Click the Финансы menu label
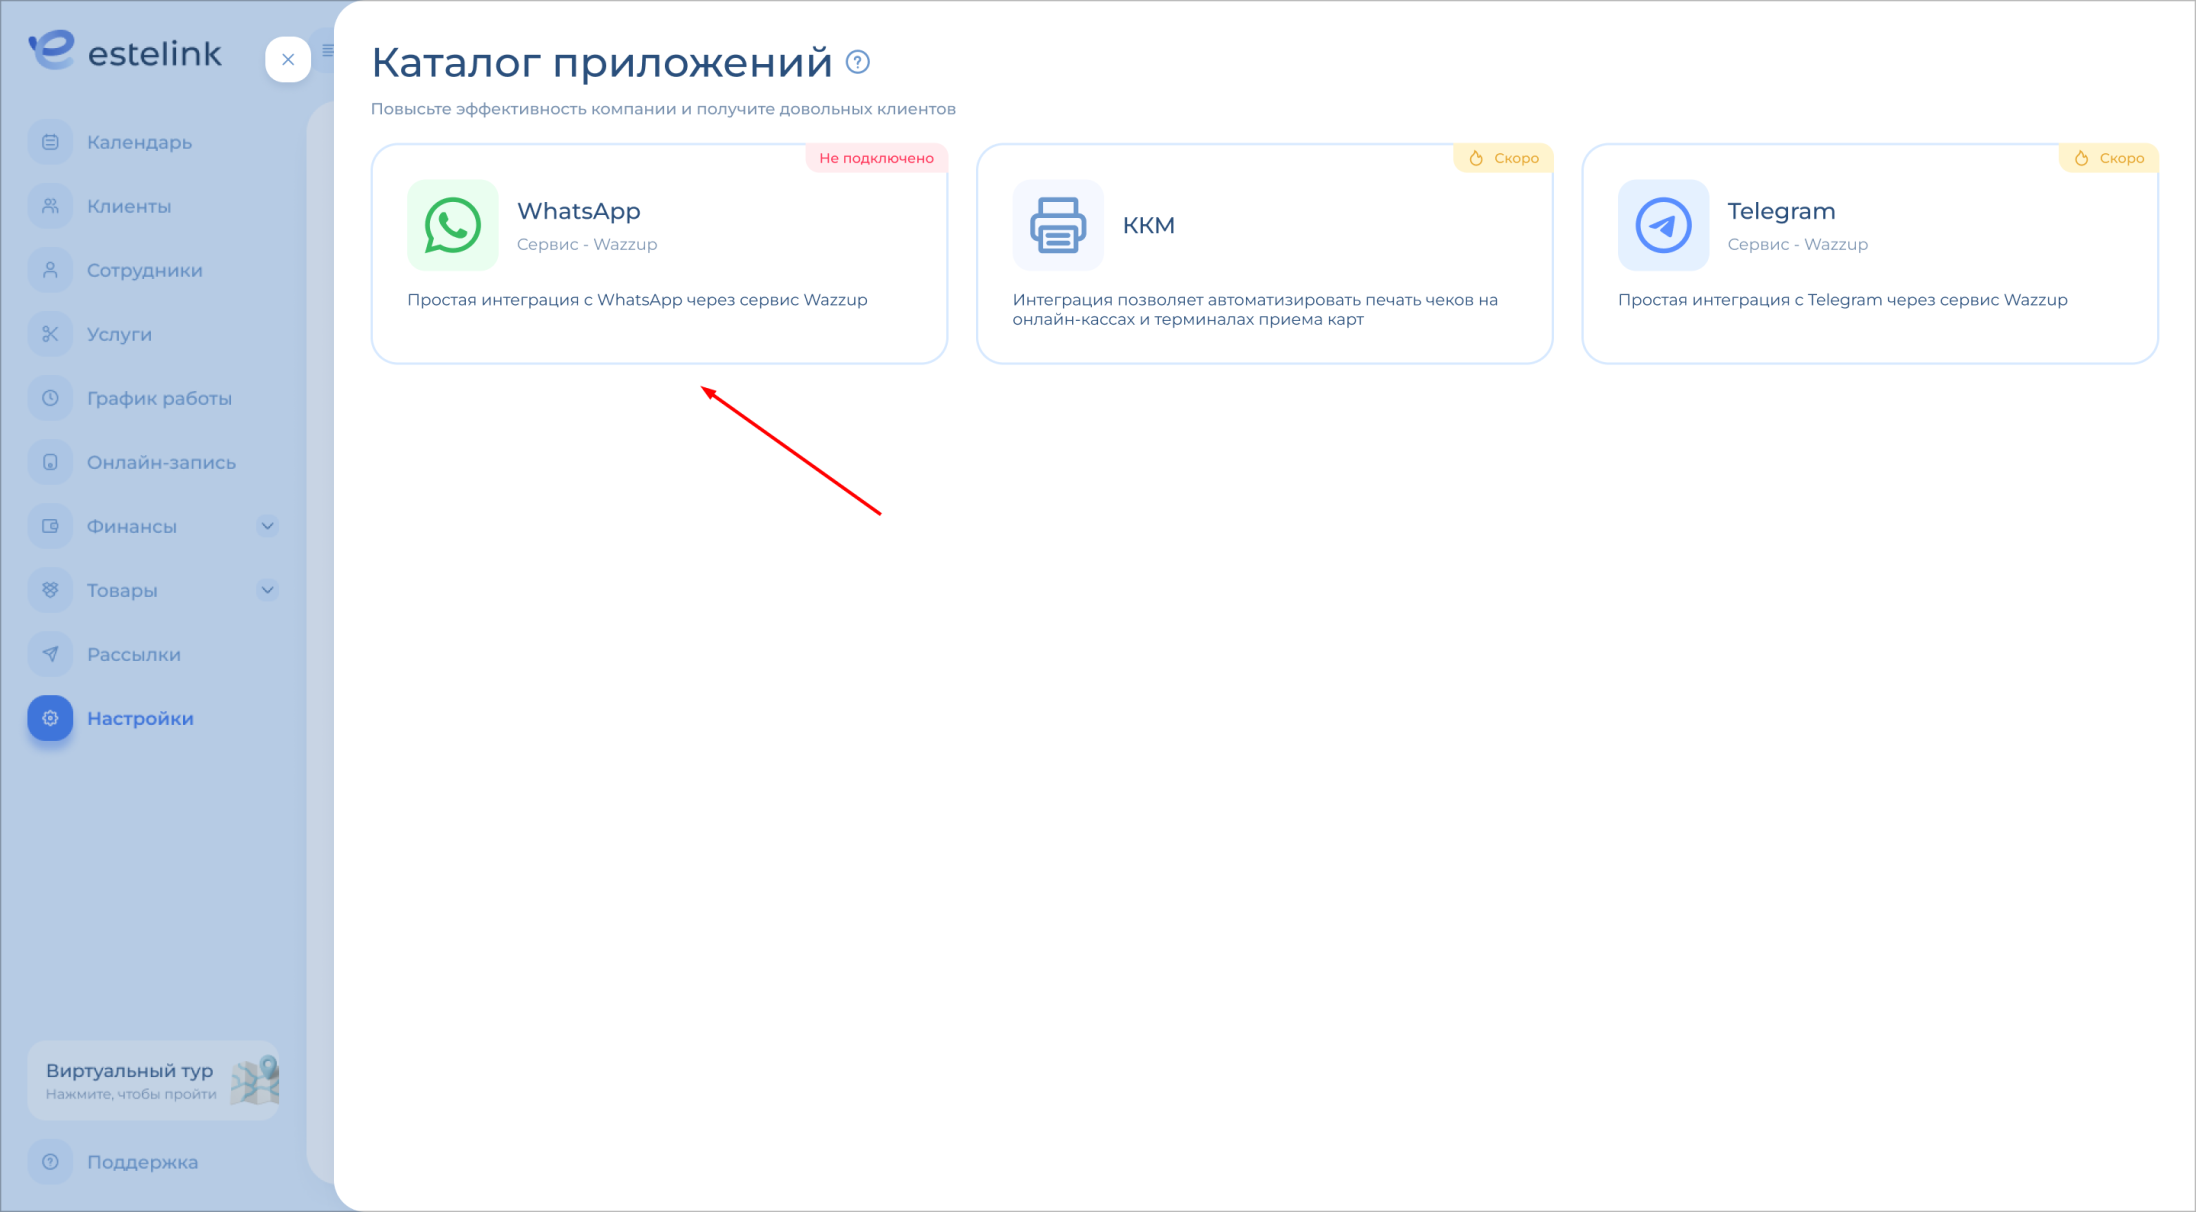This screenshot has height=1212, width=2196. click(132, 526)
